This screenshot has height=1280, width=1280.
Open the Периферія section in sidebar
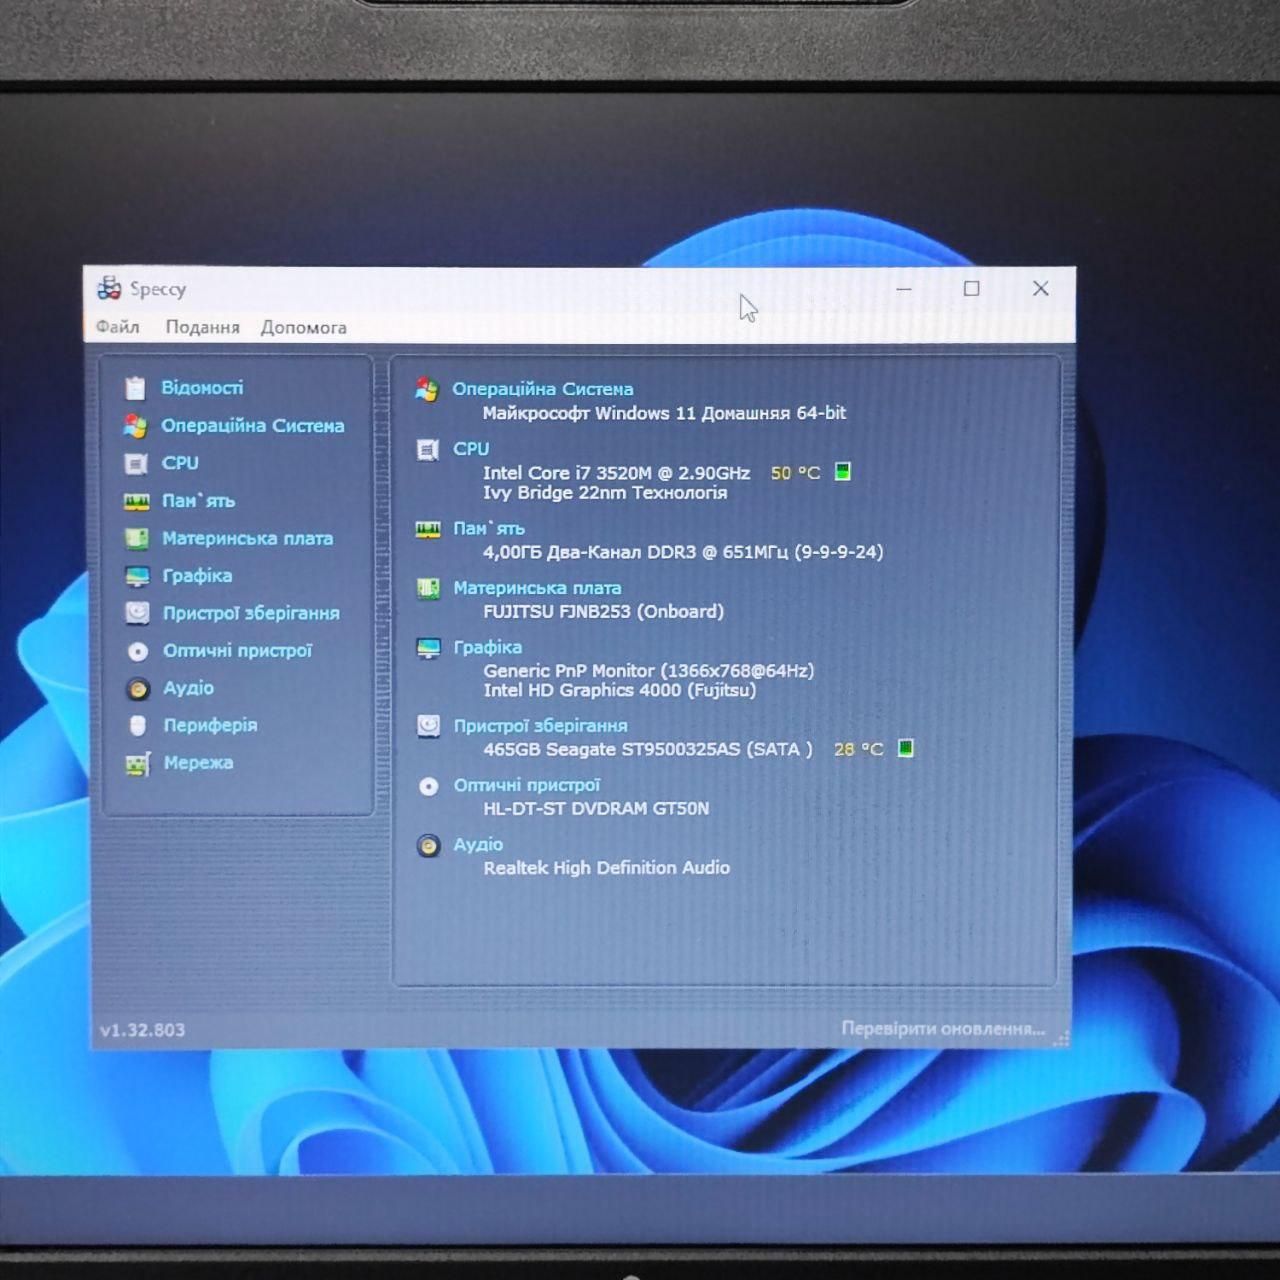pos(211,725)
